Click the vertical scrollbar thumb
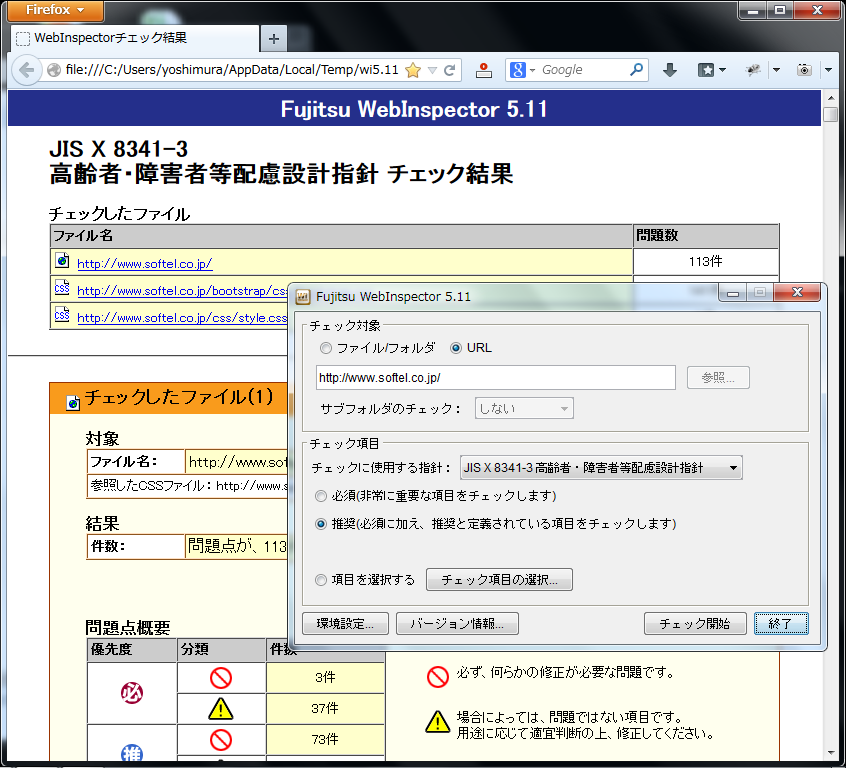 click(x=831, y=114)
